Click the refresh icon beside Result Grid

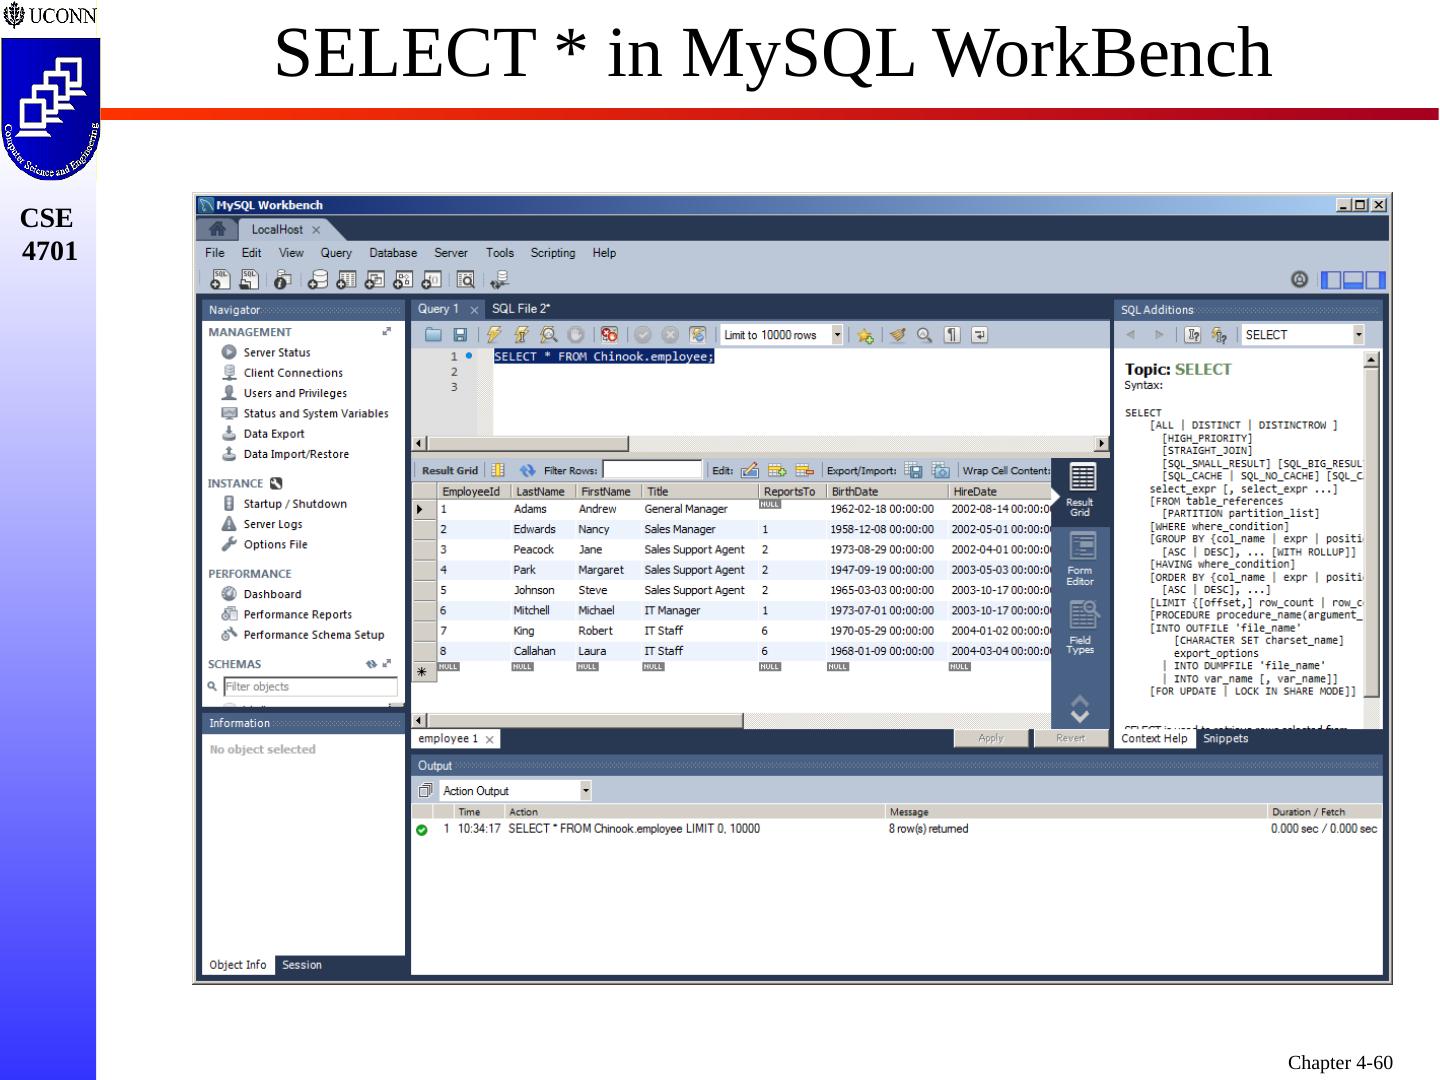[x=527, y=470]
